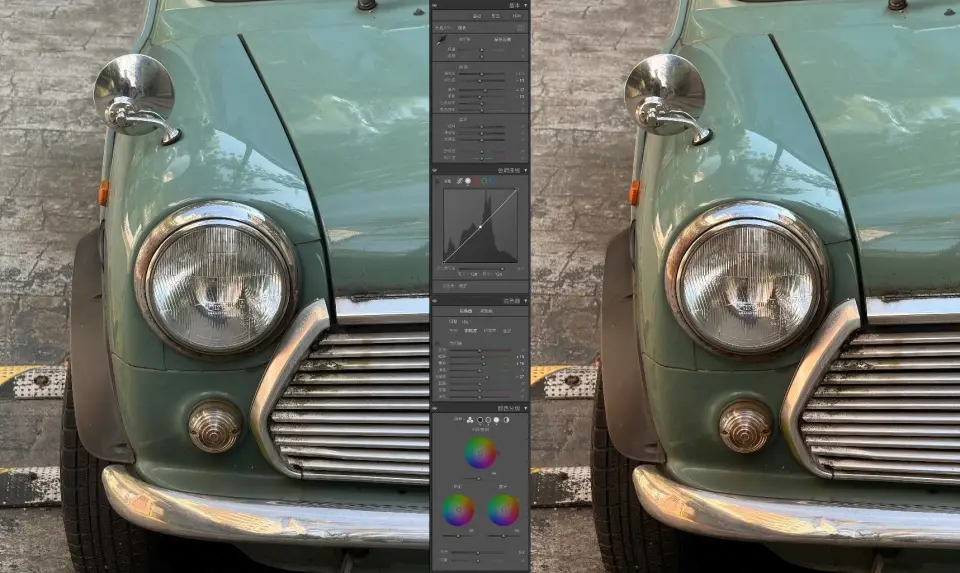Click the black and white treatment button

tap(497, 17)
